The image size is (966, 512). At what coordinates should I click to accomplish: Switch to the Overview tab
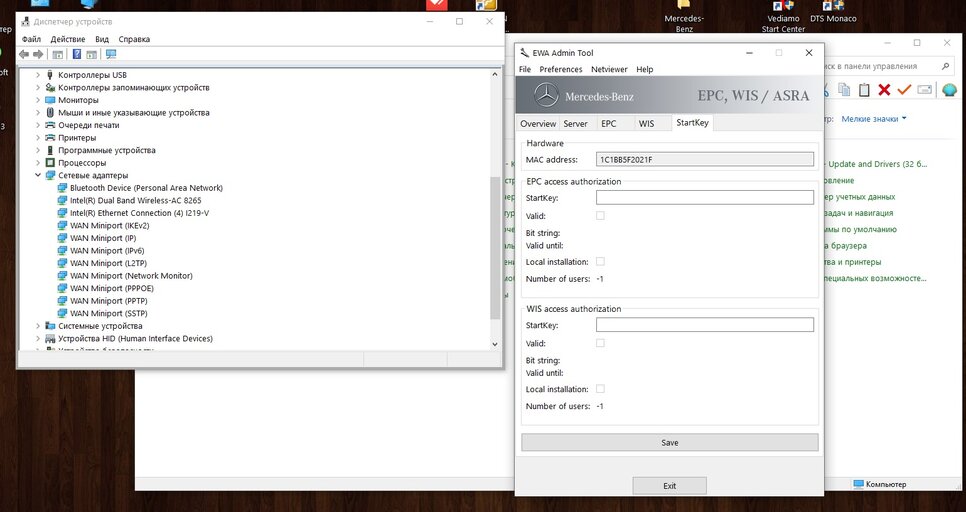(538, 123)
